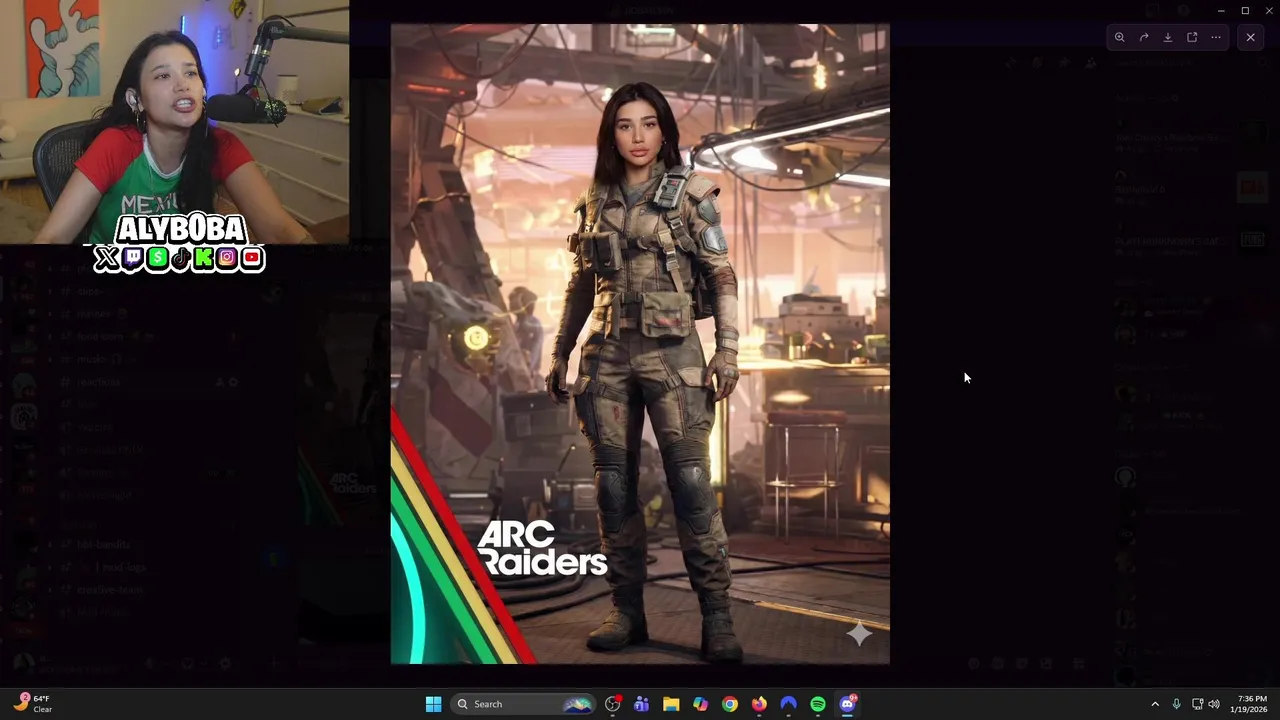Screen dimensions: 1280x720
Task: Minimize the Discord window
Action: coord(1221,10)
